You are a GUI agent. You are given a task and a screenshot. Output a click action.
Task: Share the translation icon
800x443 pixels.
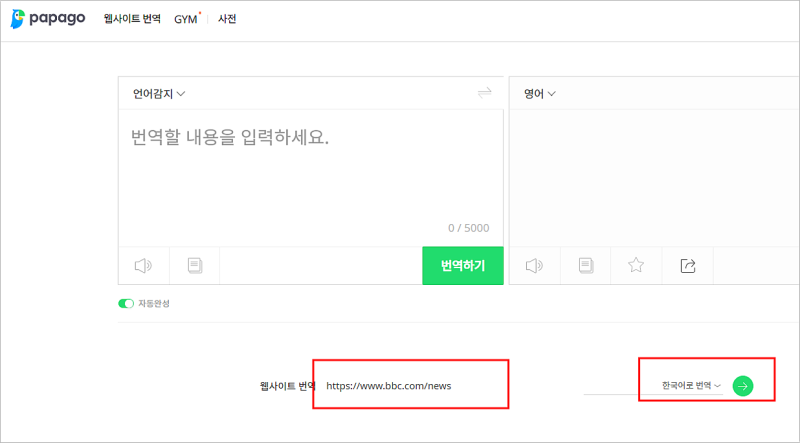tap(688, 265)
